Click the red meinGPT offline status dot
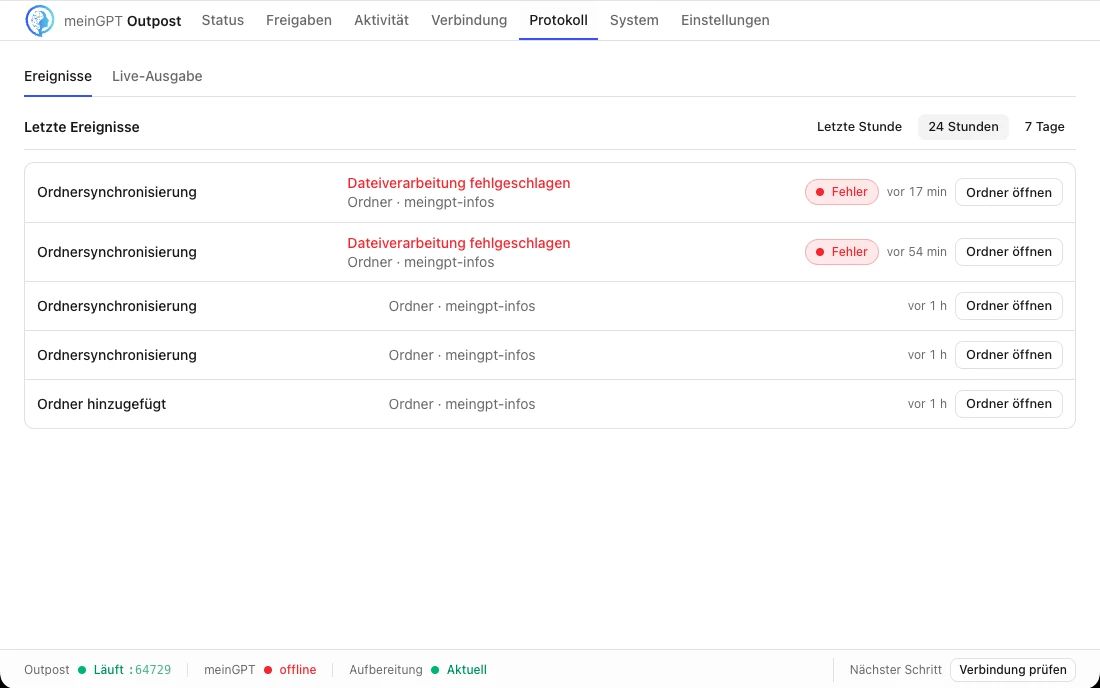This screenshot has height=688, width=1100. [x=267, y=670]
